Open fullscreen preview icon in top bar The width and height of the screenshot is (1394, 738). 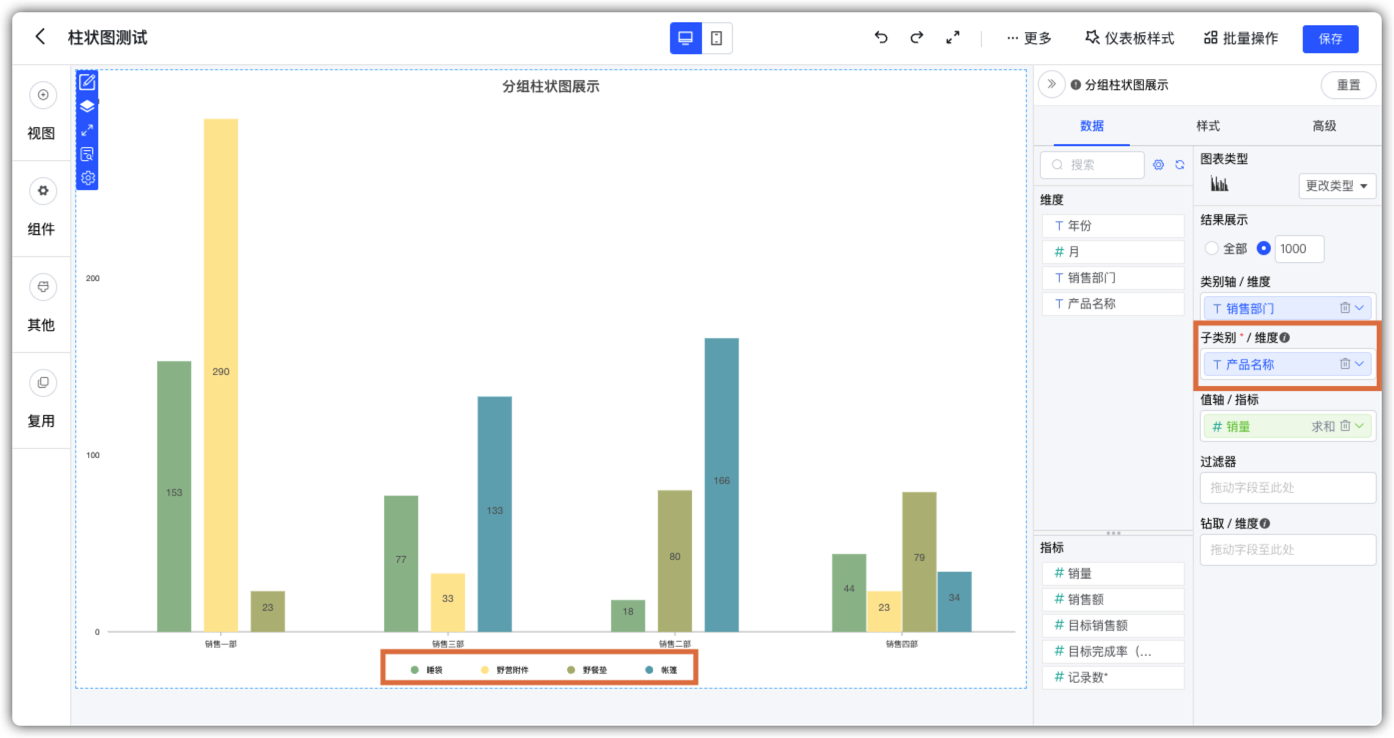pos(953,37)
